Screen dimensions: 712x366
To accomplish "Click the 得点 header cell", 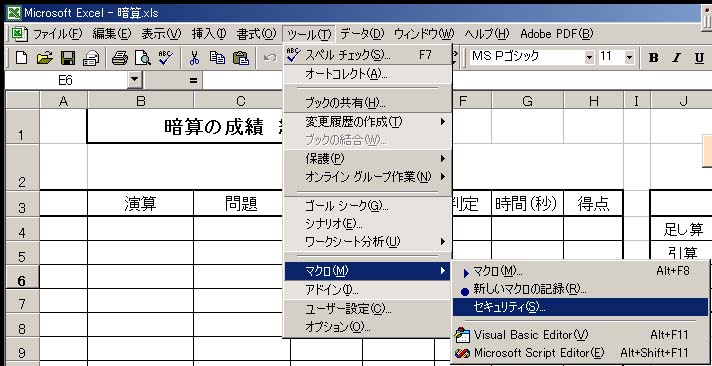I will click(593, 204).
